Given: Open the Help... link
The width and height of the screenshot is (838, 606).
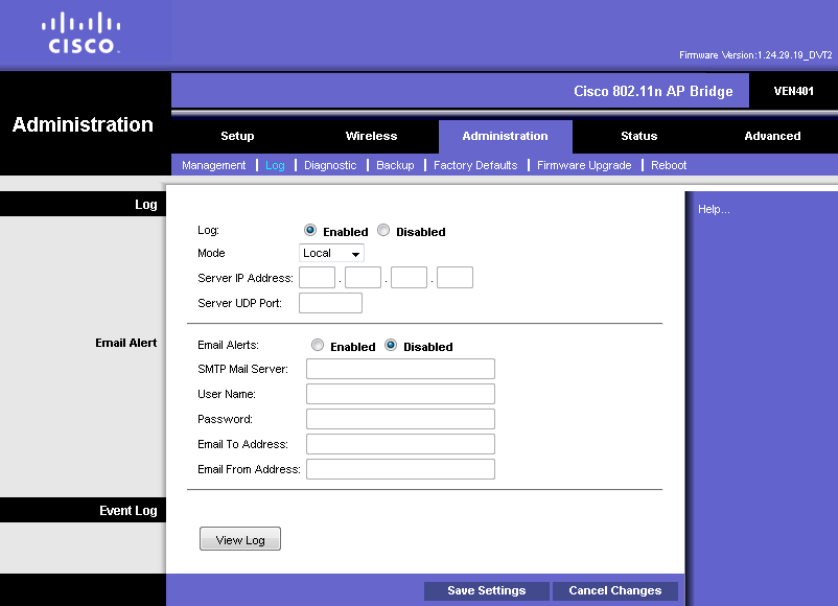Looking at the screenshot, I should click(713, 209).
